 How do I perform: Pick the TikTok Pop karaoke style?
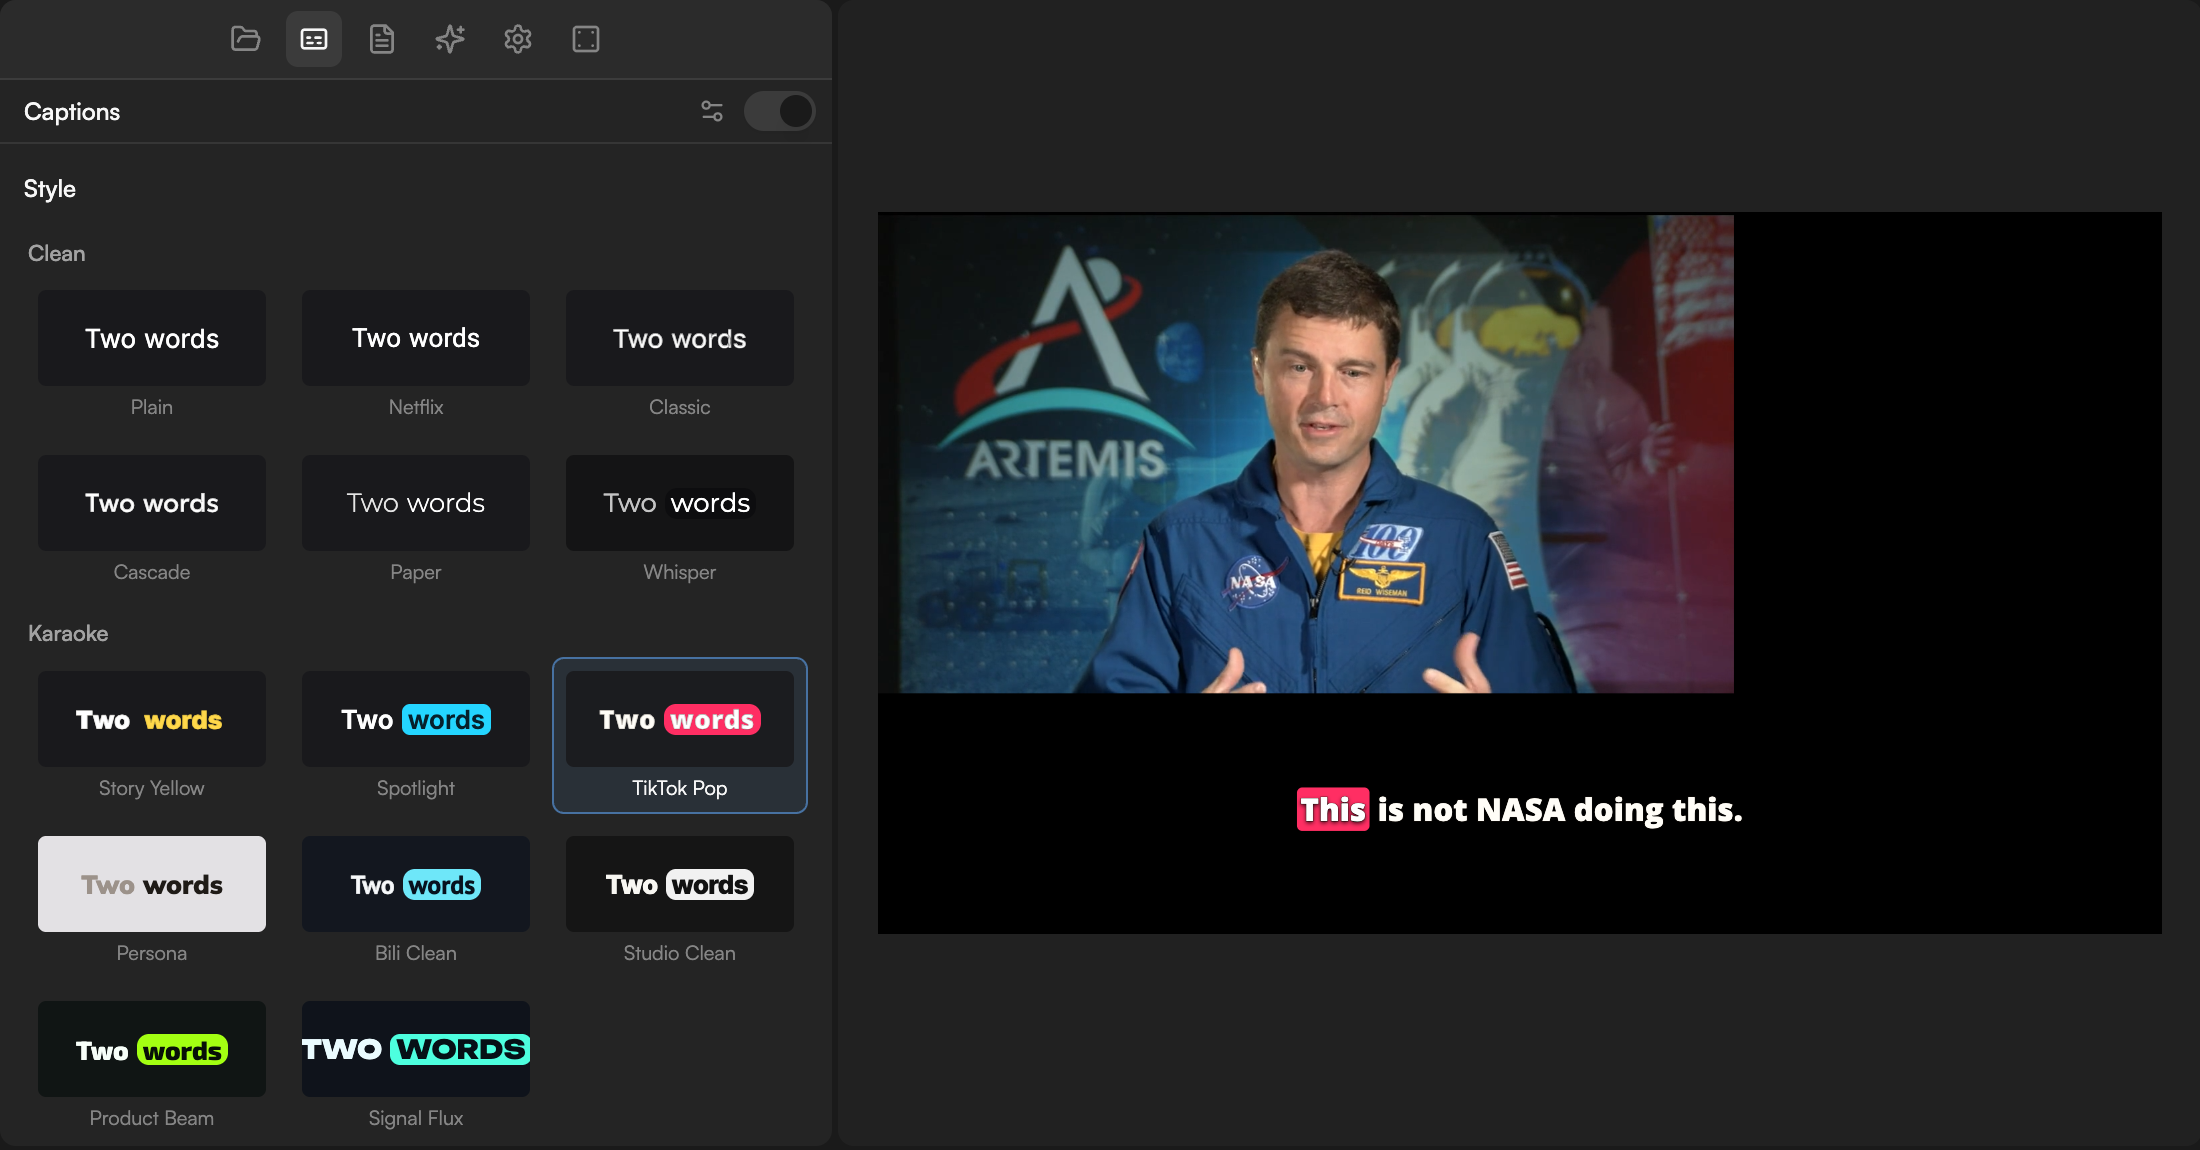tap(680, 736)
